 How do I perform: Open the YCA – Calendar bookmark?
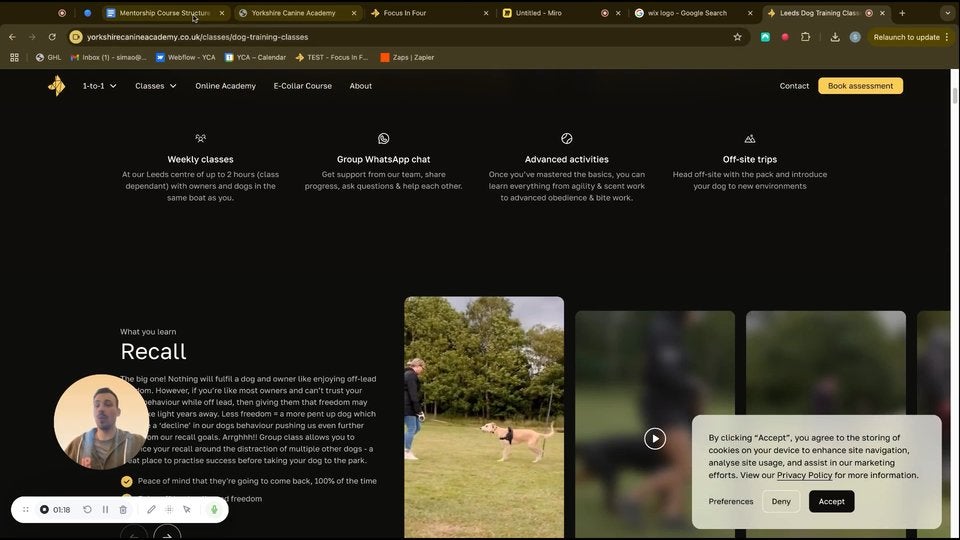click(255, 57)
